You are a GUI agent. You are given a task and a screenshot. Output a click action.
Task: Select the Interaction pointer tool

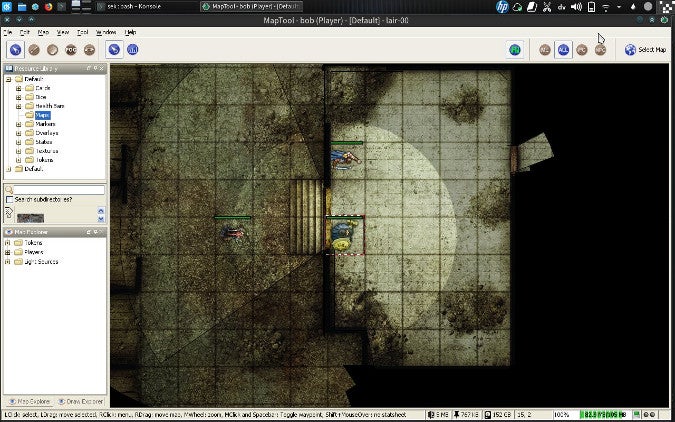coord(17,49)
